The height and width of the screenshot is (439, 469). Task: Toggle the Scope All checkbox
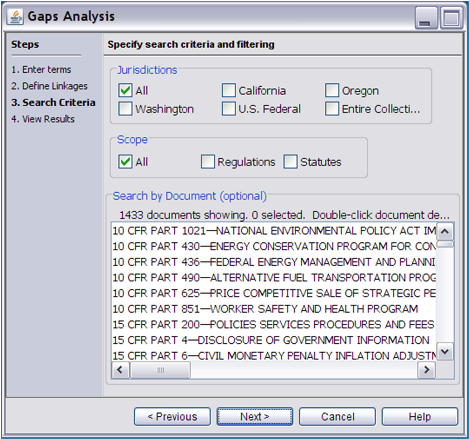(125, 162)
